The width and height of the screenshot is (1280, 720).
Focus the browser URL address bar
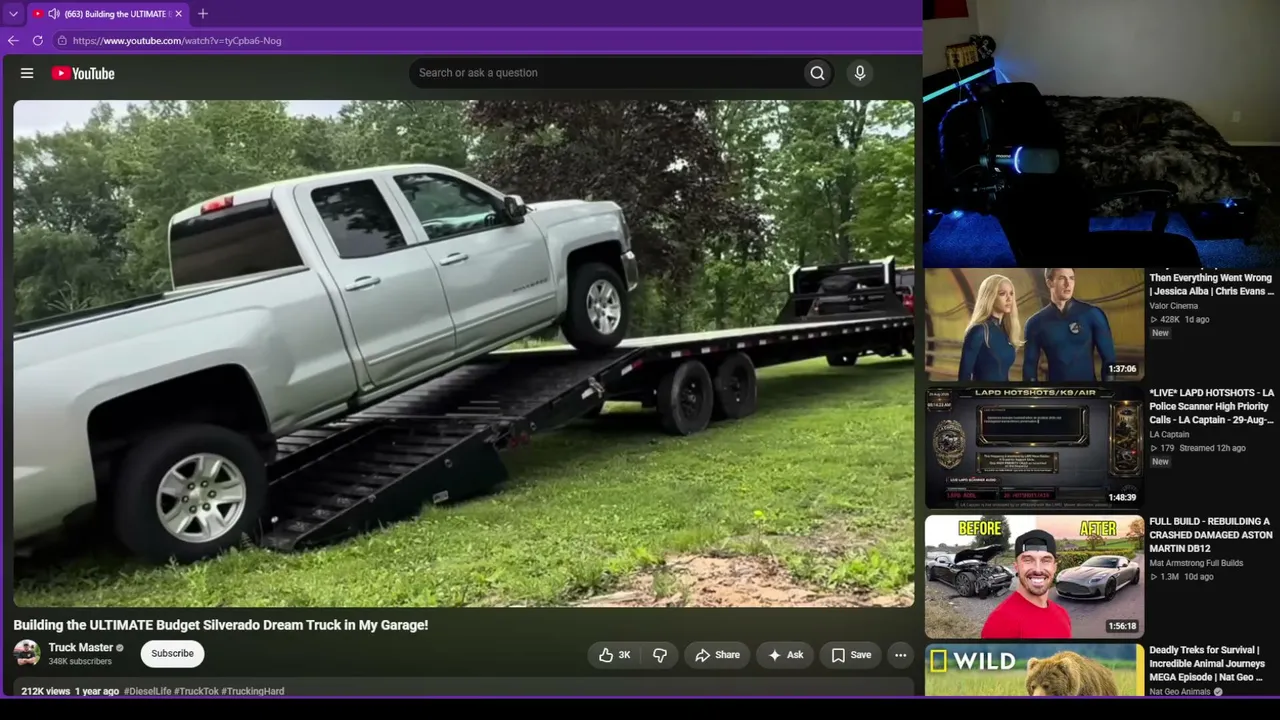point(484,41)
